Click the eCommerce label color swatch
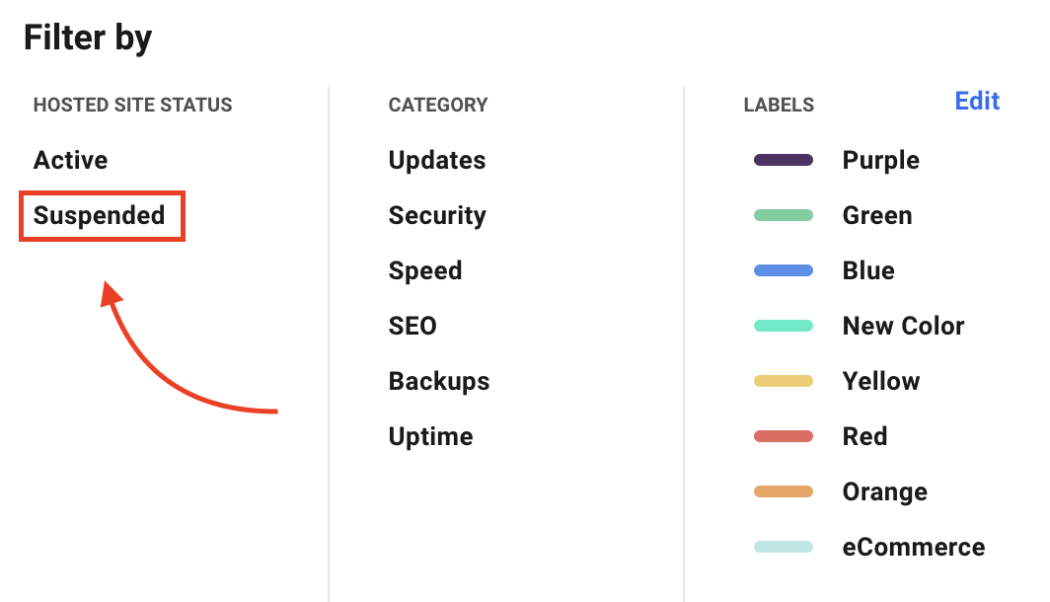1050x602 pixels. pyautogui.click(x=783, y=547)
